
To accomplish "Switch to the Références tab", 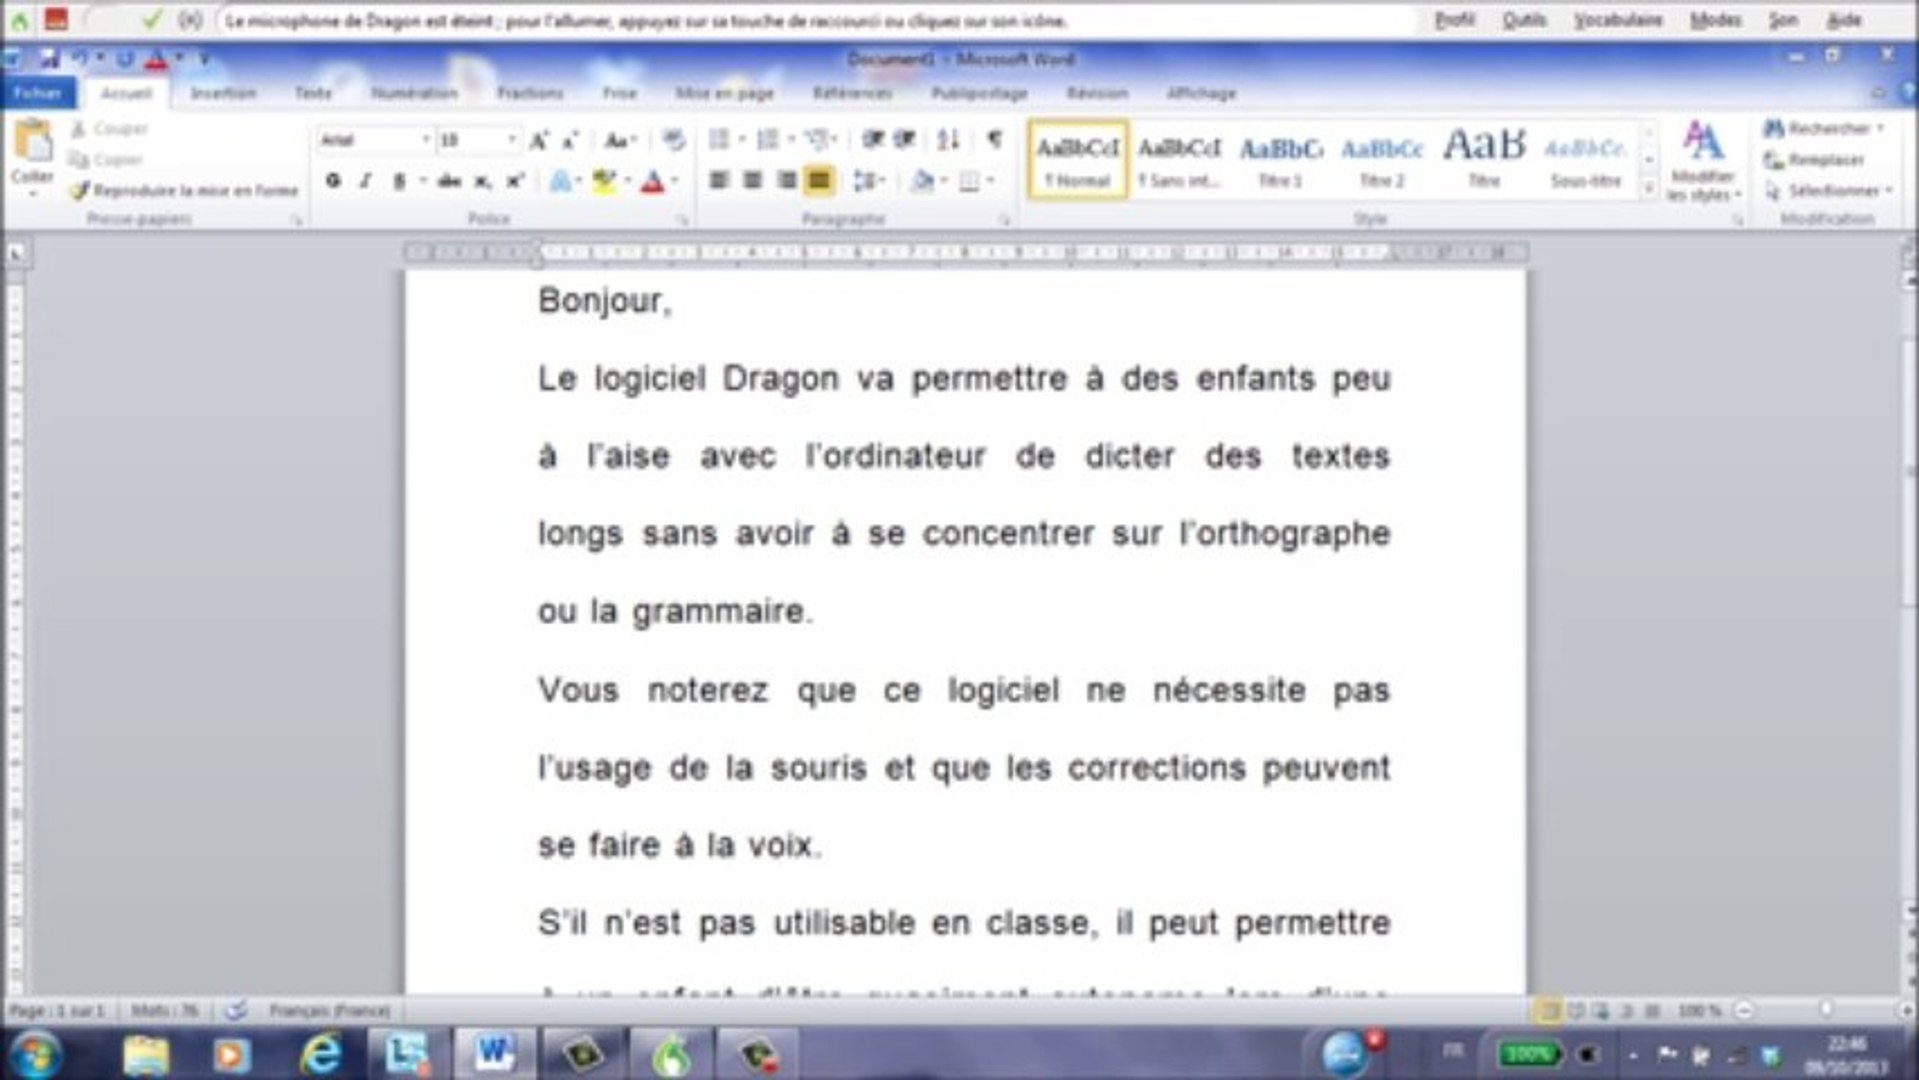I will (852, 93).
